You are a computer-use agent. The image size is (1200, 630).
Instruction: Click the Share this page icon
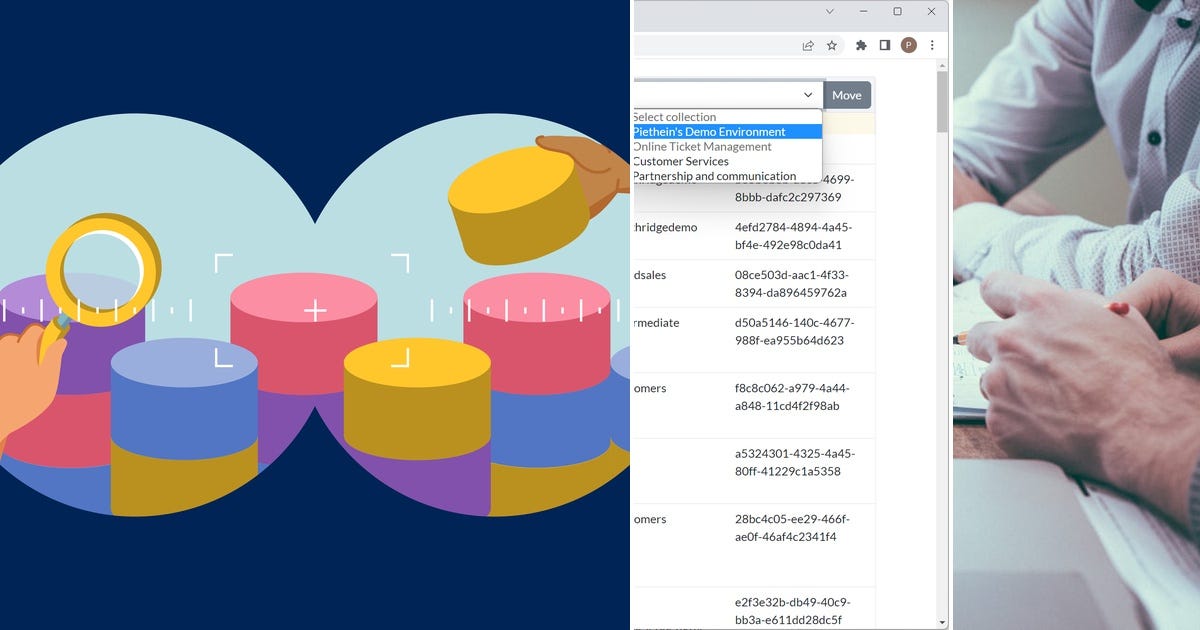point(808,45)
